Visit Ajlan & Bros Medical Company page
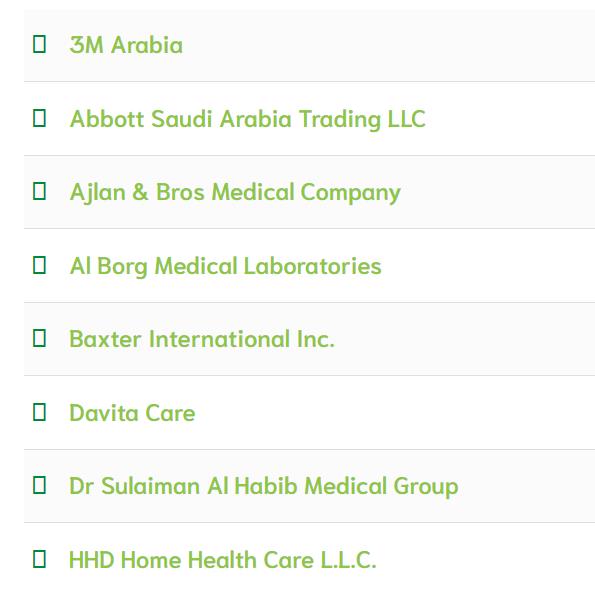595x592 pixels. point(235,192)
